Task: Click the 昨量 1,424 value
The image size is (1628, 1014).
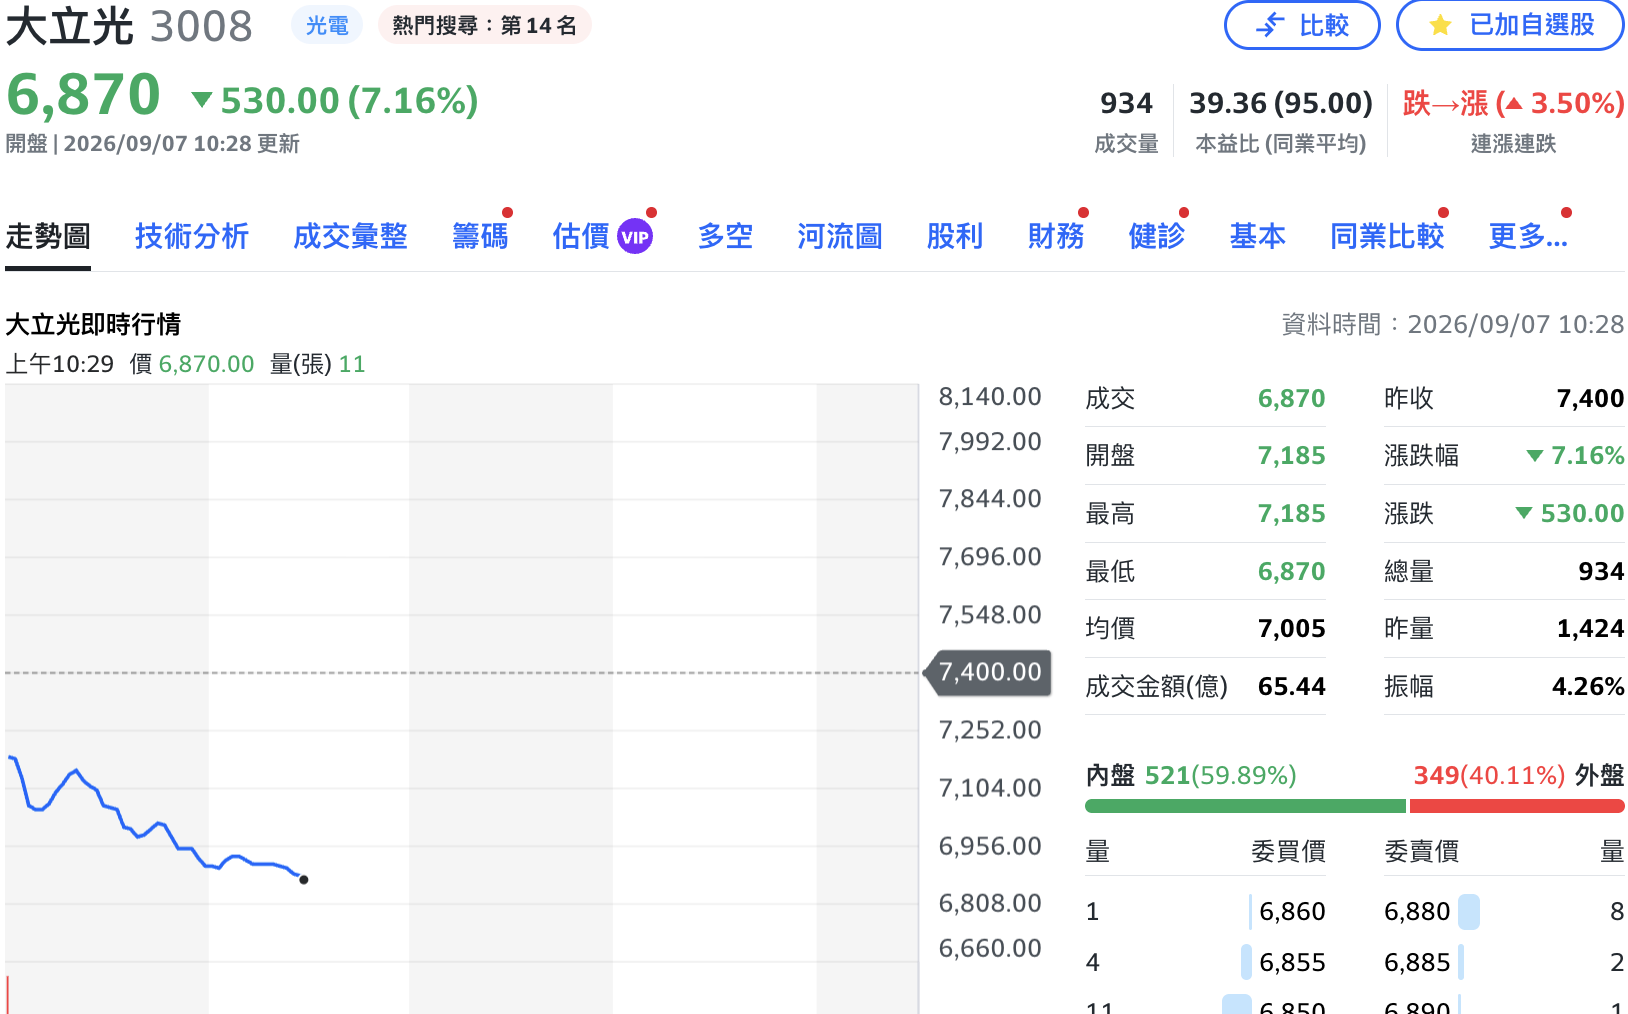Action: (1590, 629)
